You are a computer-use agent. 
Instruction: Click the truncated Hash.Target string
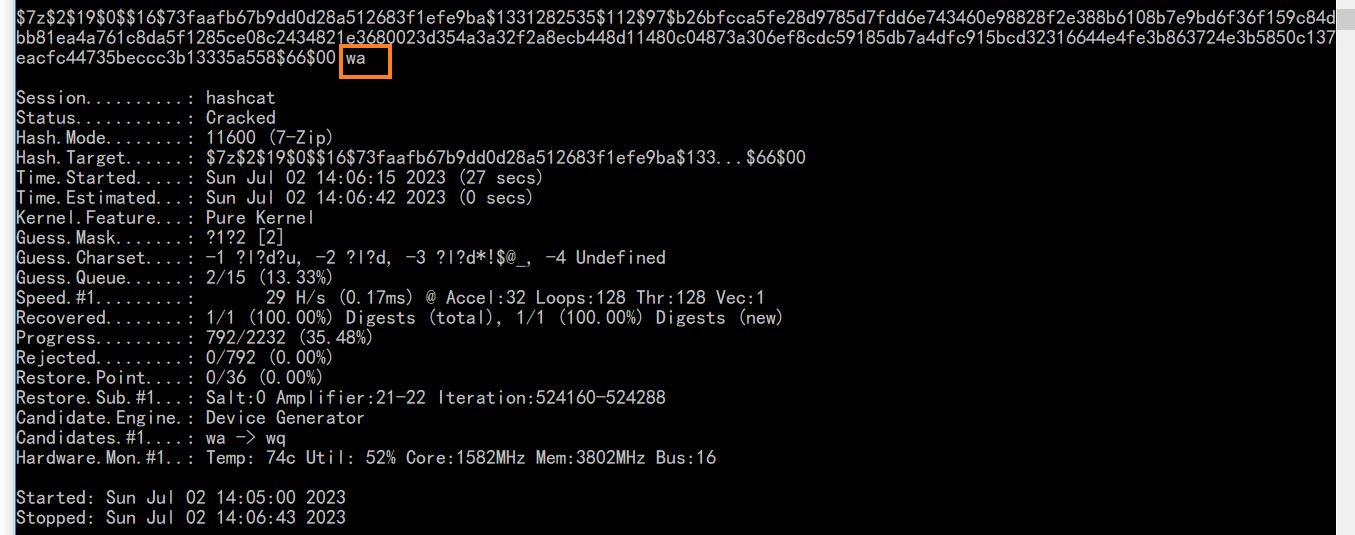click(505, 158)
